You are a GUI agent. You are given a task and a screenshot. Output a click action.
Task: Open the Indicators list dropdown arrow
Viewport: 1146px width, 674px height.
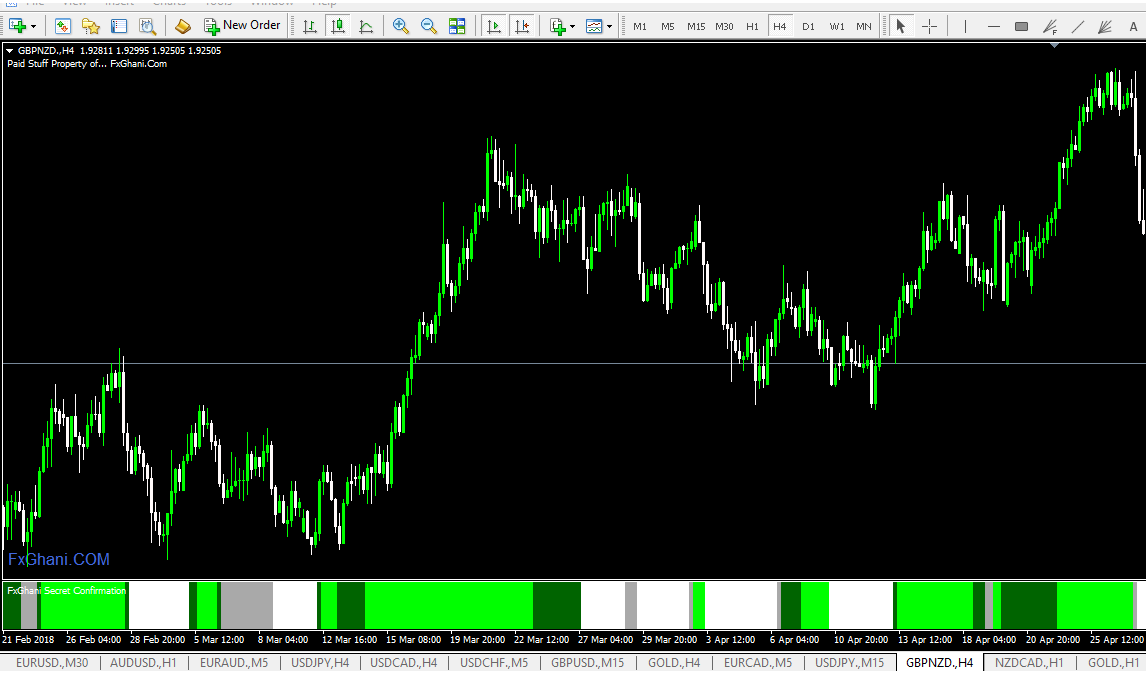tap(572, 26)
